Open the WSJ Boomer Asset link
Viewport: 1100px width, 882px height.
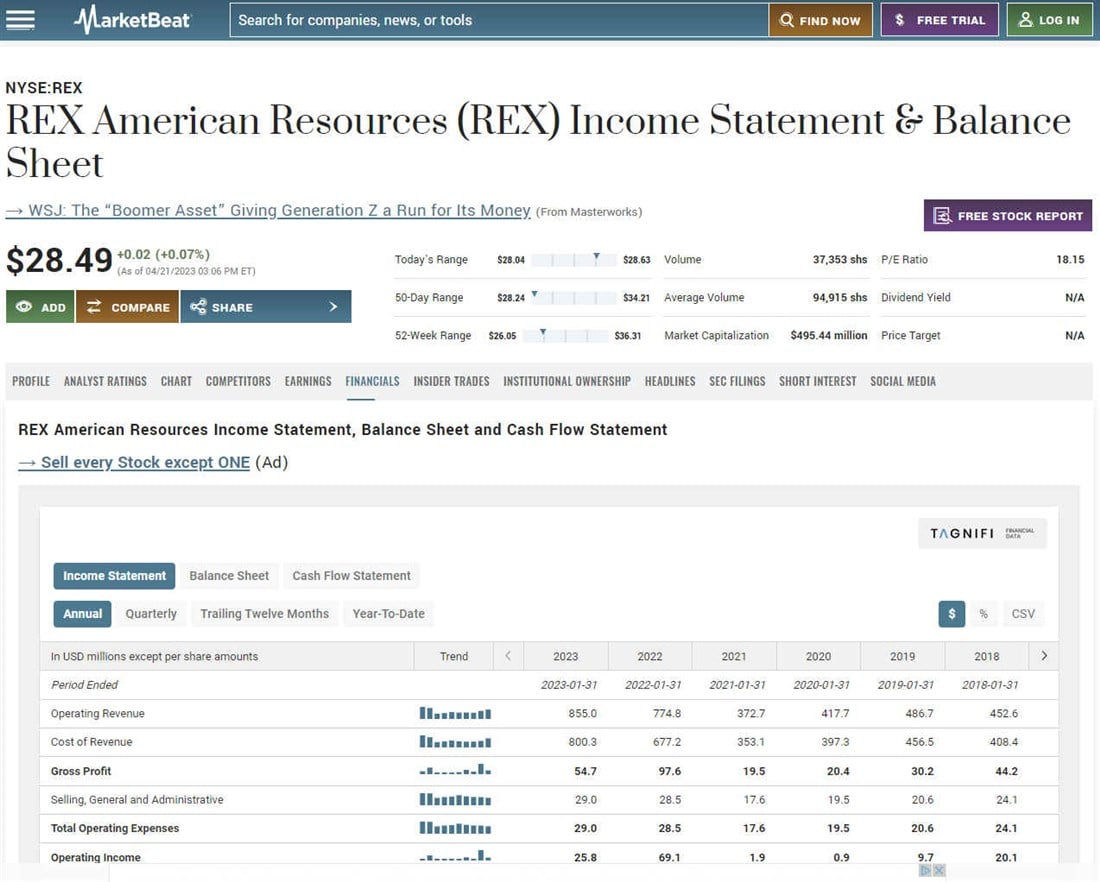[268, 211]
